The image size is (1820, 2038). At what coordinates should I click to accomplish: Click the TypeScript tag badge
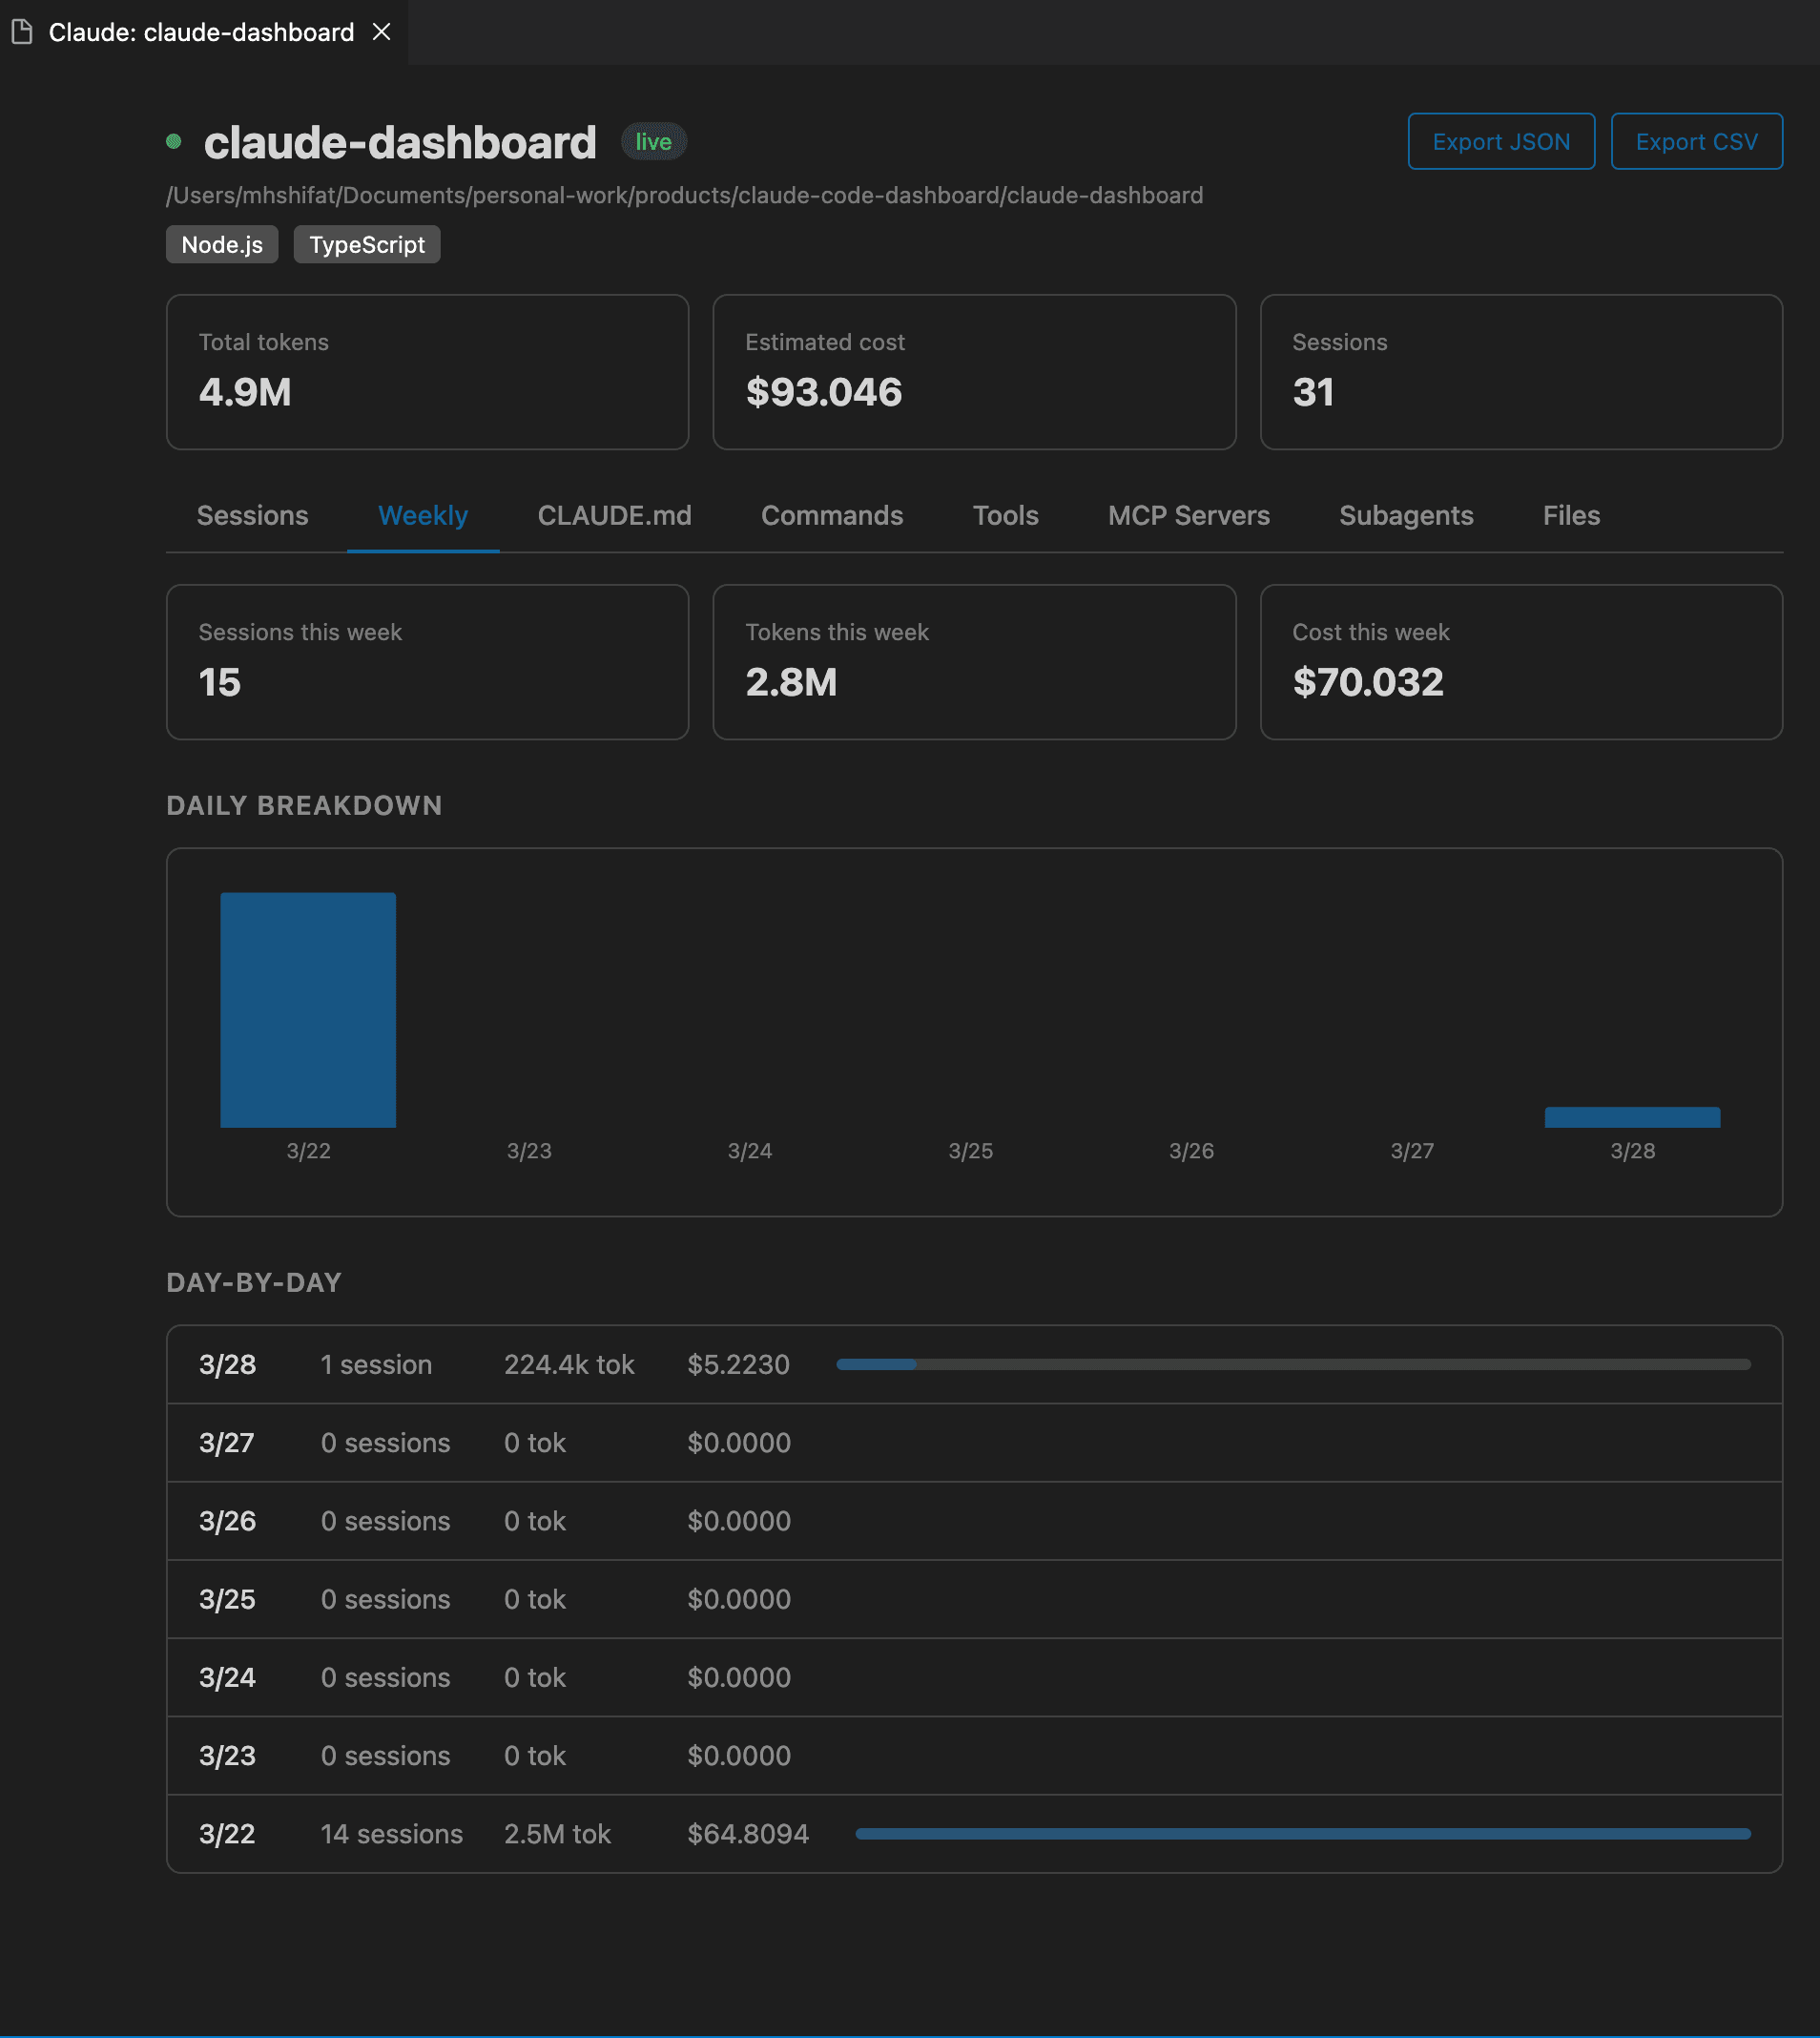click(367, 245)
